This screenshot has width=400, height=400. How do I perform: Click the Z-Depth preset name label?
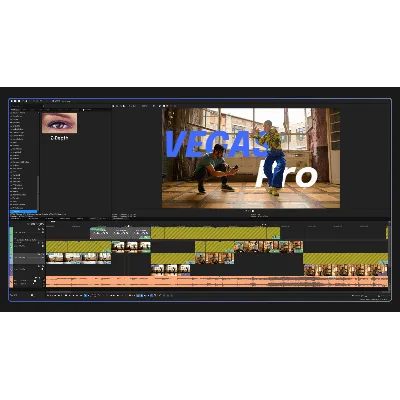(59, 138)
